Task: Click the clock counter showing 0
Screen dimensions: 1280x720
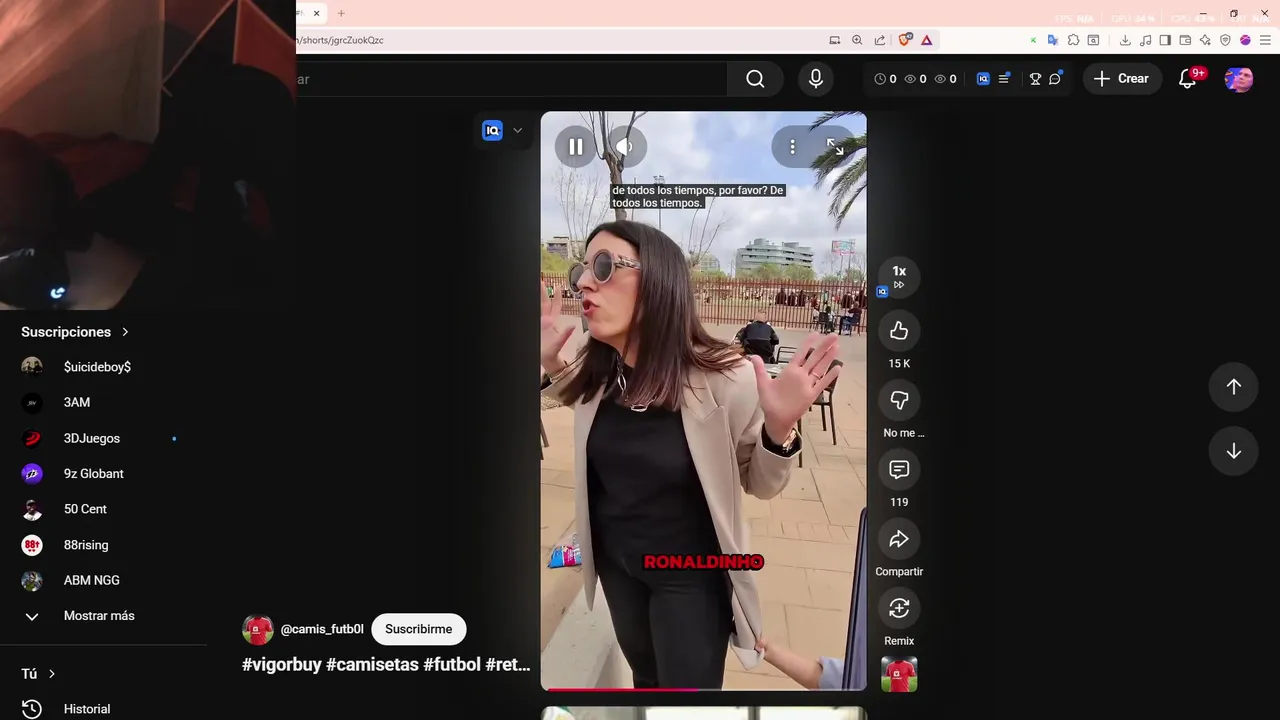Action: [x=885, y=79]
